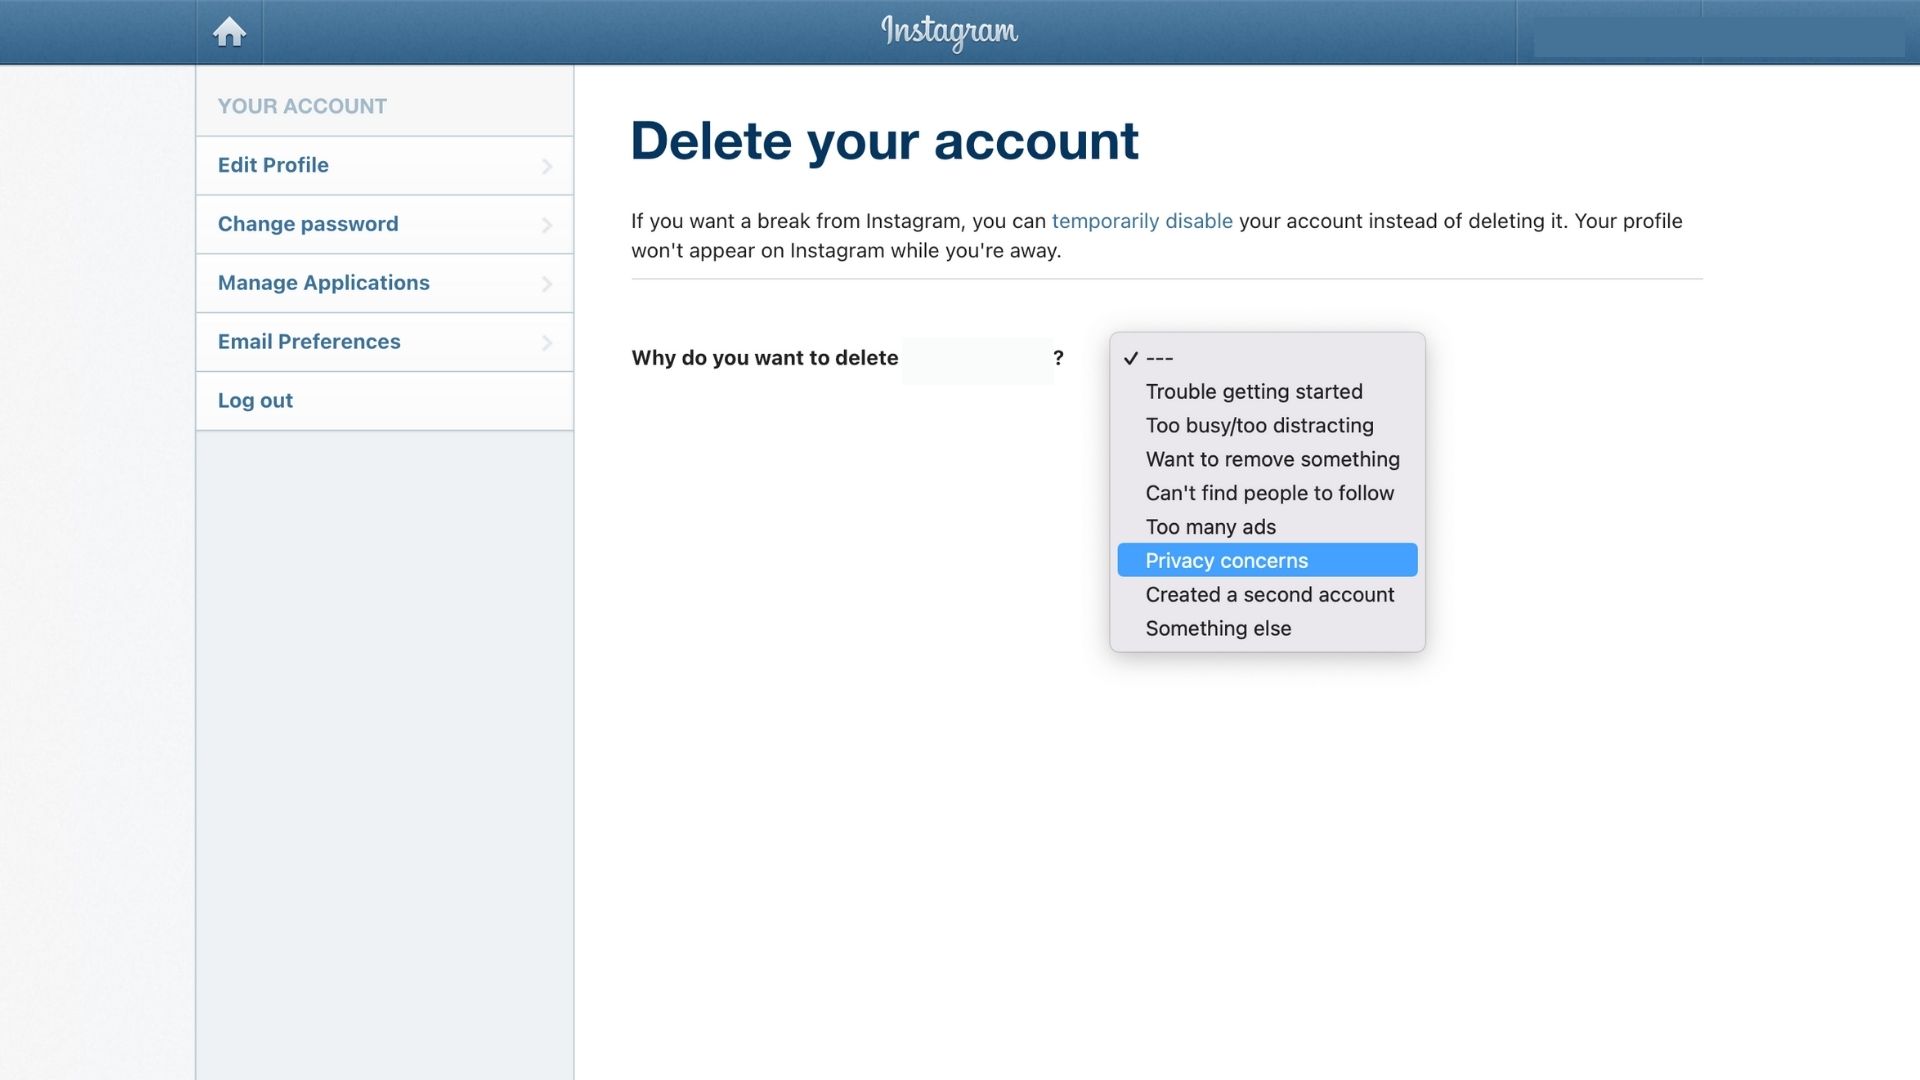Expand the deletion reason dropdown
The height and width of the screenshot is (1080, 1920).
tap(1266, 357)
